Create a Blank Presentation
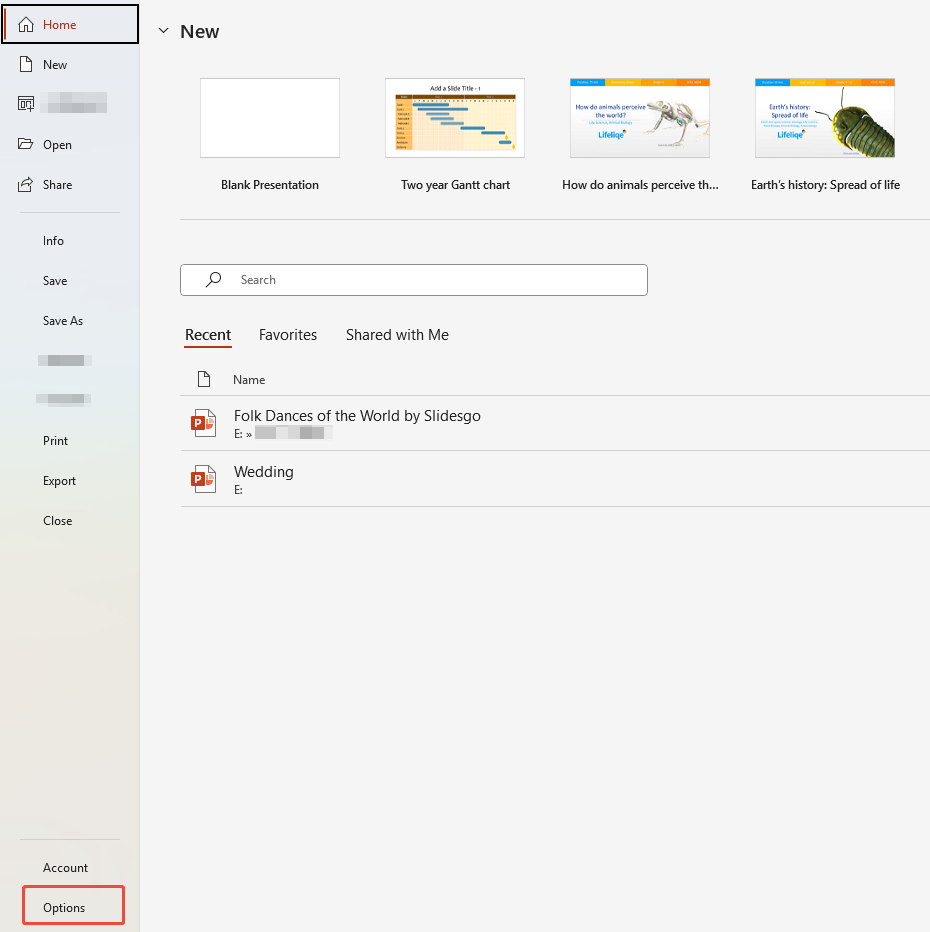Image resolution: width=930 pixels, height=932 pixels. 270,117
